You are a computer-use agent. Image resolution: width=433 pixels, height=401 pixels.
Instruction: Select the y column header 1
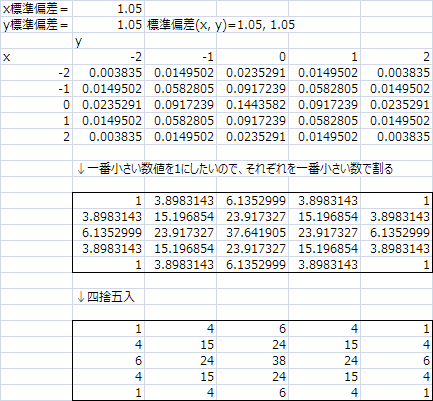pyautogui.click(x=324, y=57)
